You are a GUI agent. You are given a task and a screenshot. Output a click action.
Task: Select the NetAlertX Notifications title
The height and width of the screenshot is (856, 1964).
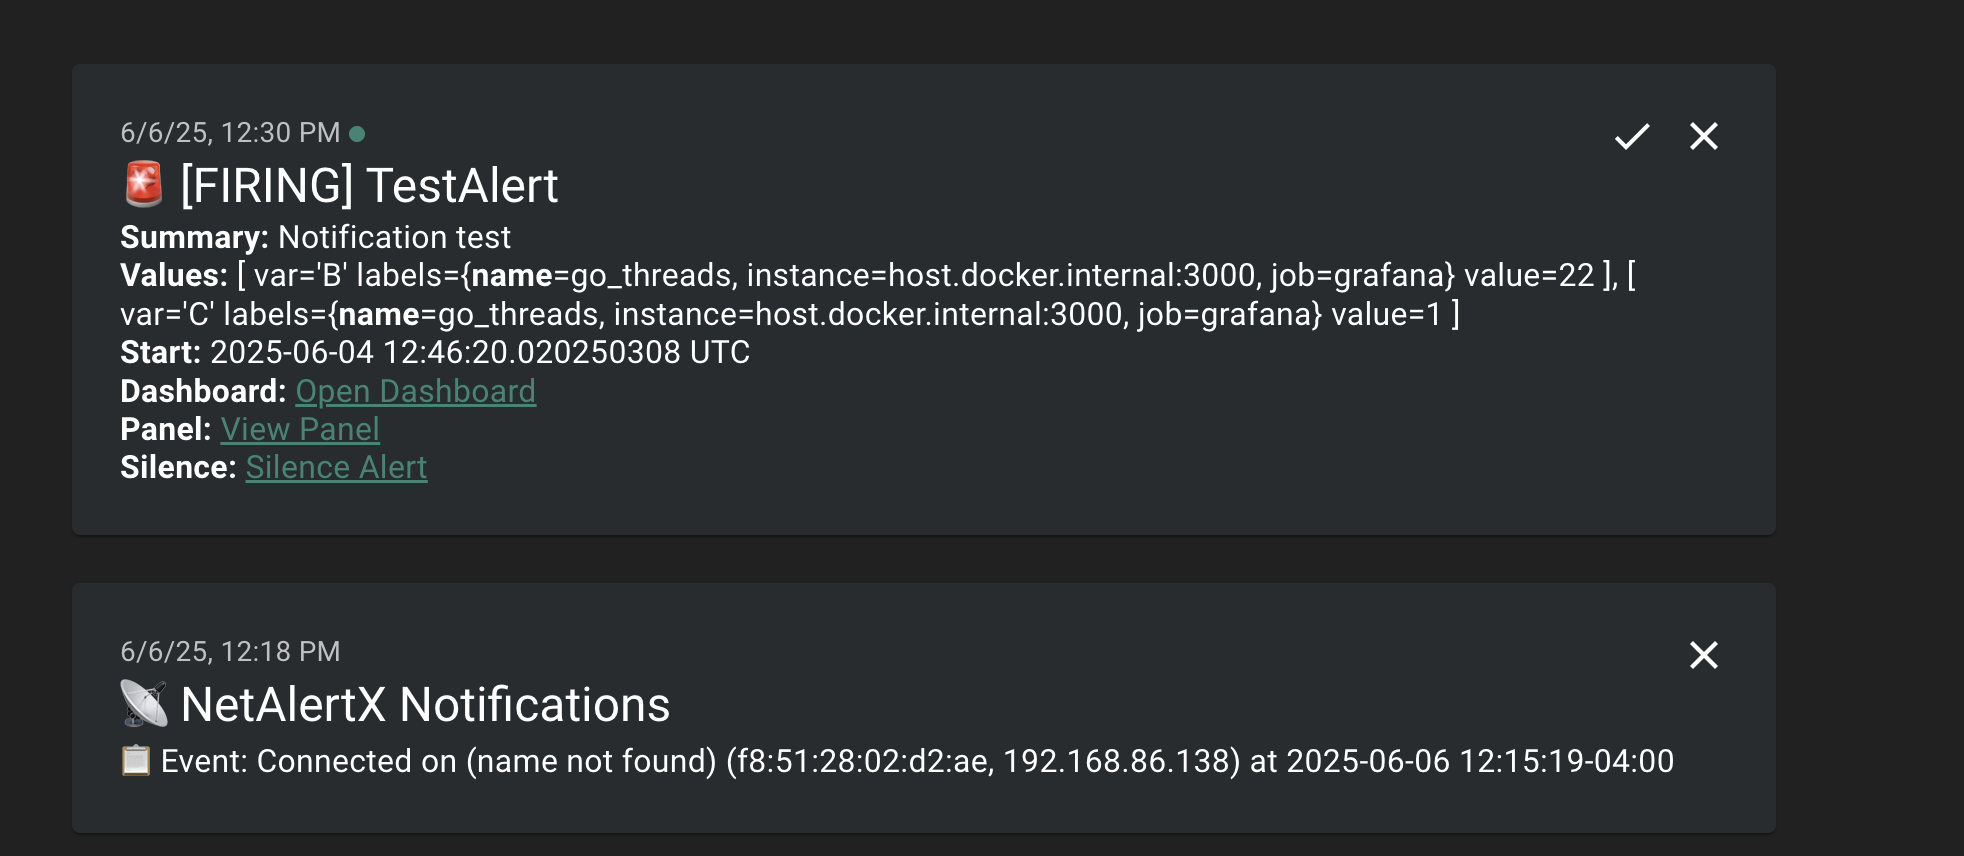[424, 705]
